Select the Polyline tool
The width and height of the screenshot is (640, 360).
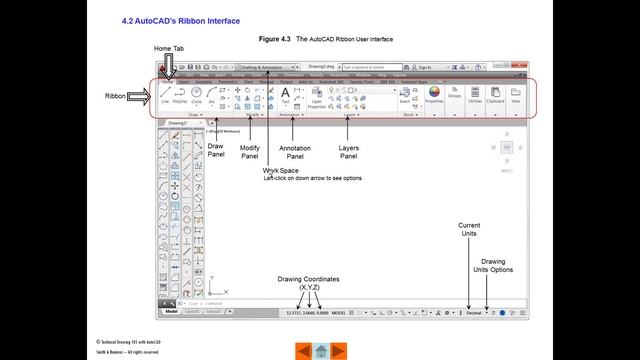coord(180,95)
